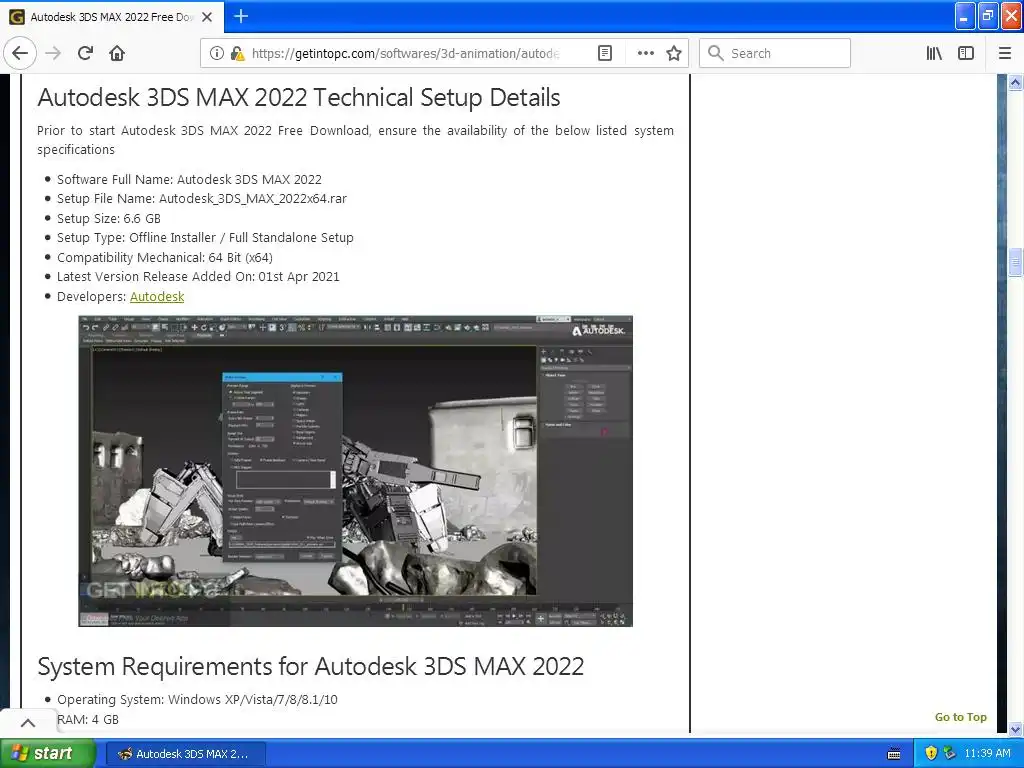1024x768 pixels.
Task: Click the Autodesk 3DS MAX taskbar button
Action: (185, 754)
